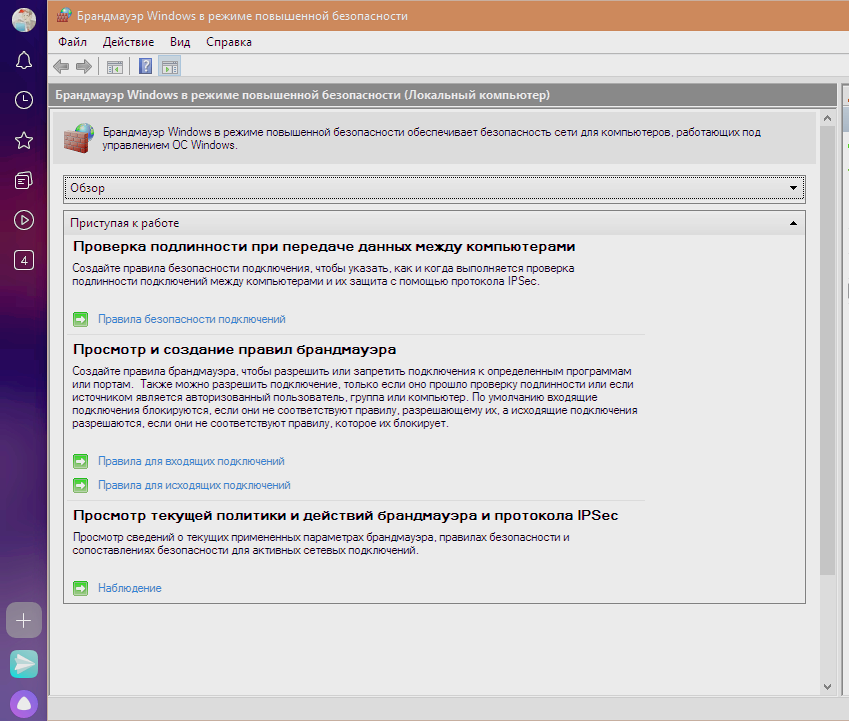Open help via the question mark toolbar icon
The height and width of the screenshot is (721, 849).
tap(145, 66)
